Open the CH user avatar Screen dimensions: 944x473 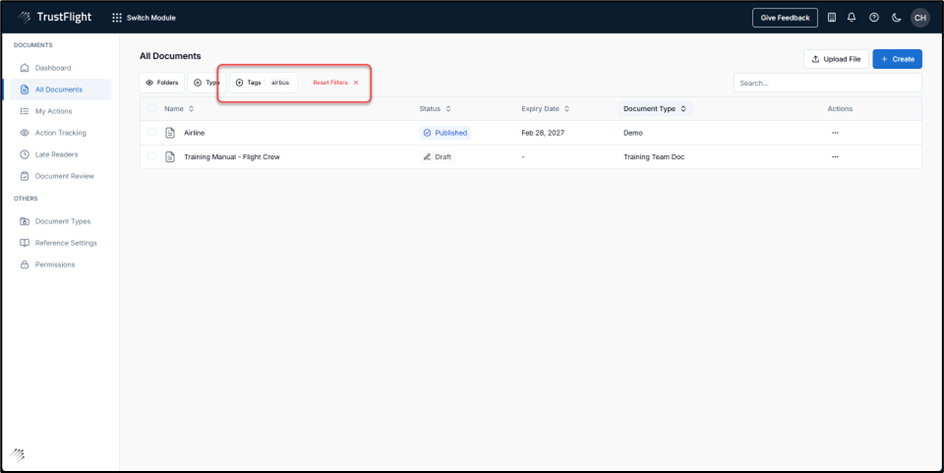click(x=919, y=18)
